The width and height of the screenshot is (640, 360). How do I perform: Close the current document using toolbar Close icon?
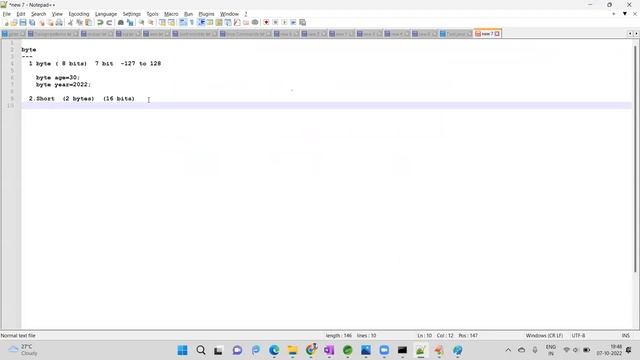pos(41,22)
